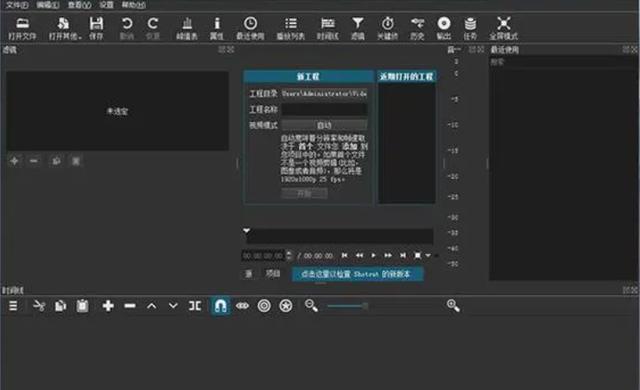640x390 pixels.
Task: Click the Shotcut check for new version button
Action: click(357, 274)
